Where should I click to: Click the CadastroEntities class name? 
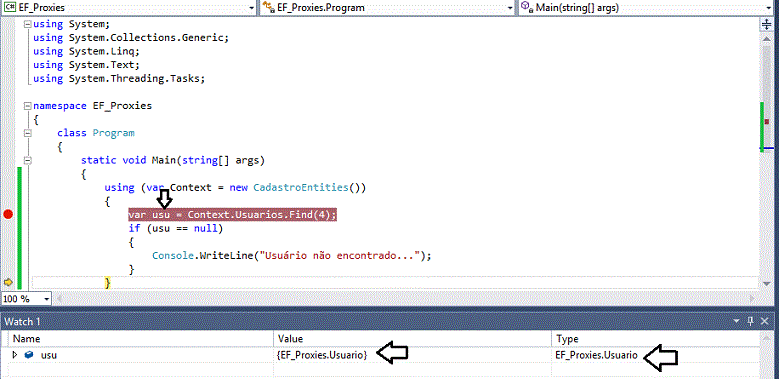pos(301,187)
